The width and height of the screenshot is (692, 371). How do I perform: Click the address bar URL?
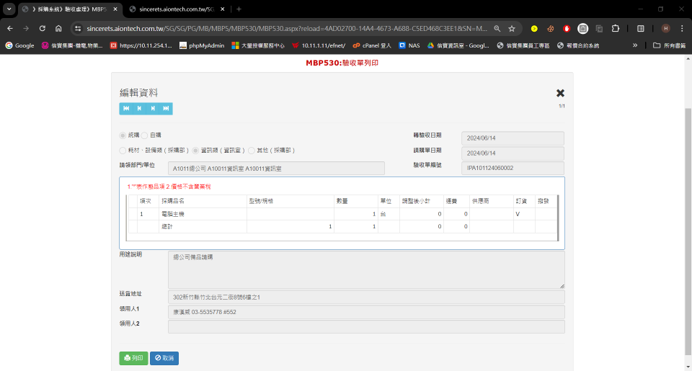pyautogui.click(x=287, y=28)
